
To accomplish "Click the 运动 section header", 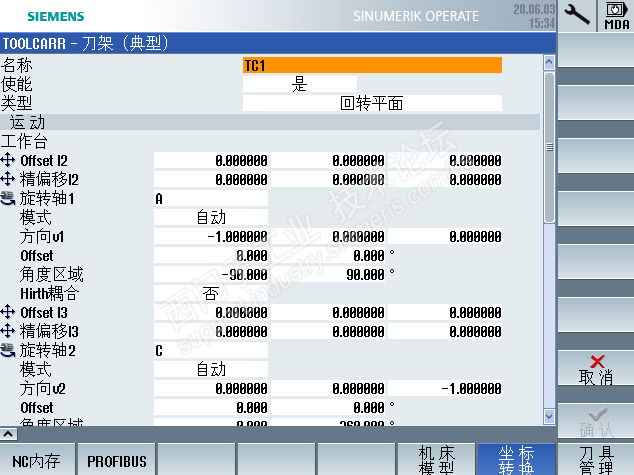I will [270, 122].
